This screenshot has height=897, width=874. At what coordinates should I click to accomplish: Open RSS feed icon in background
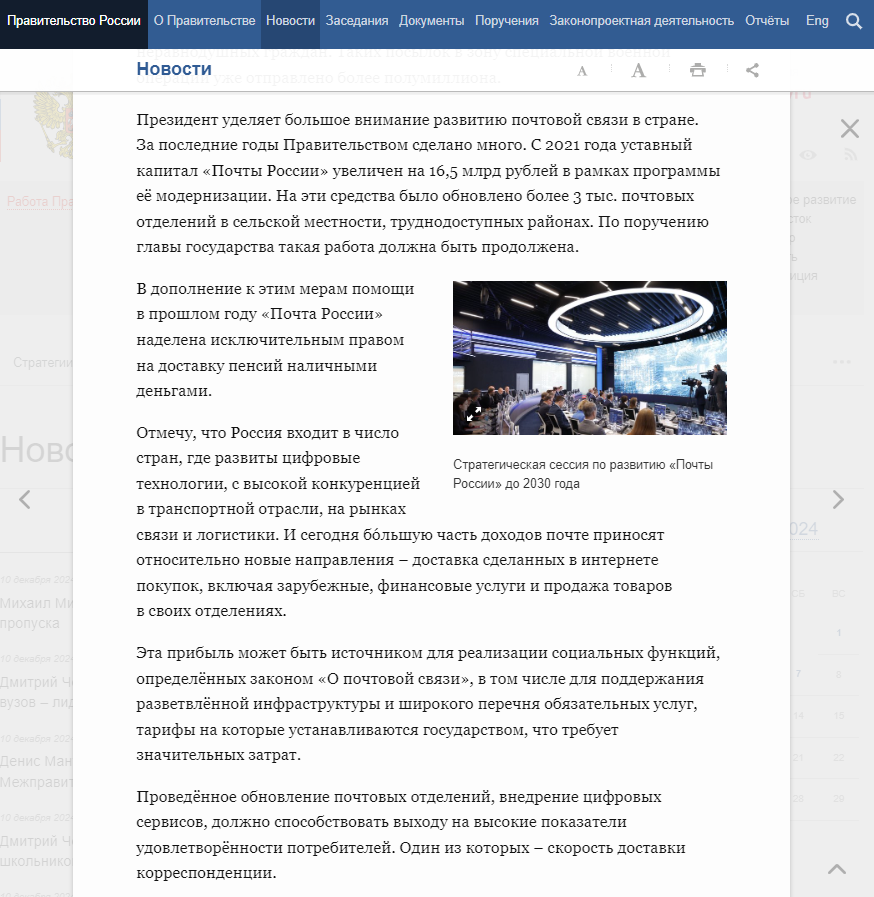click(851, 154)
